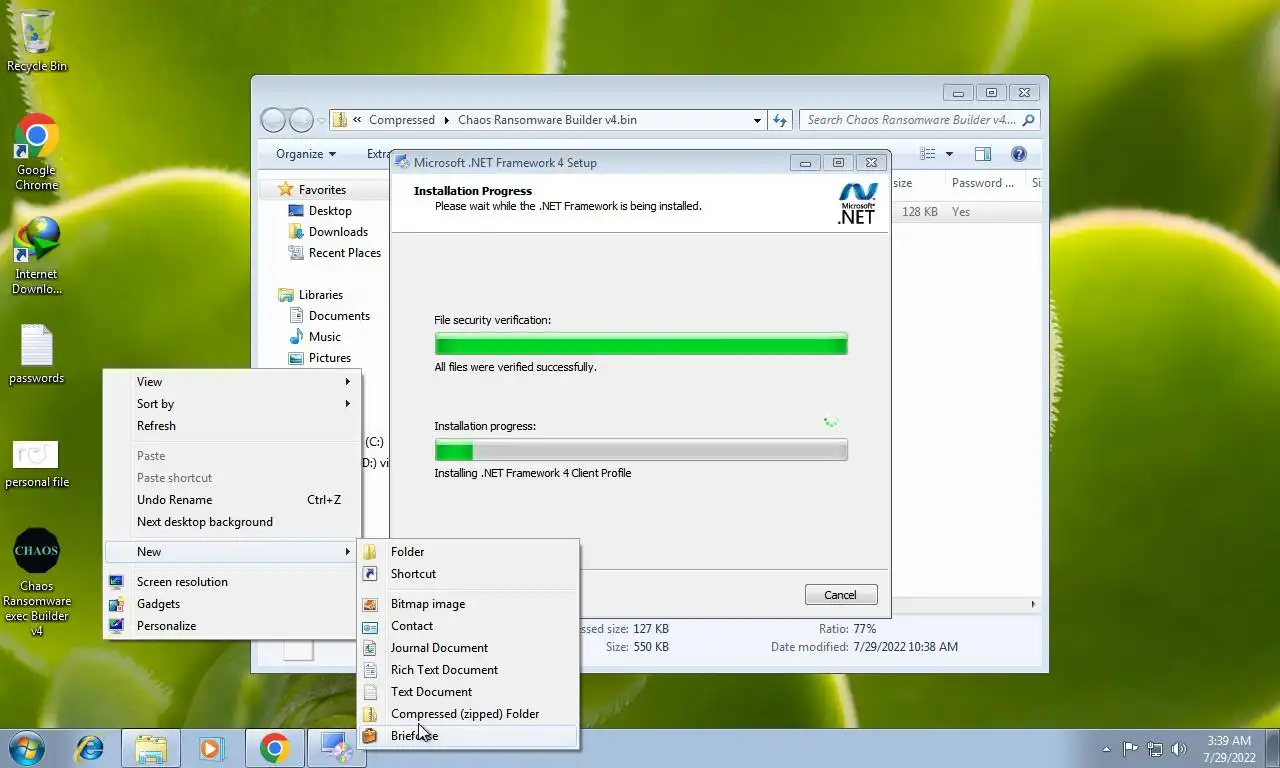The width and height of the screenshot is (1280, 768).
Task: Click the taskbar clock showing 3:39 AM
Action: click(x=1229, y=748)
